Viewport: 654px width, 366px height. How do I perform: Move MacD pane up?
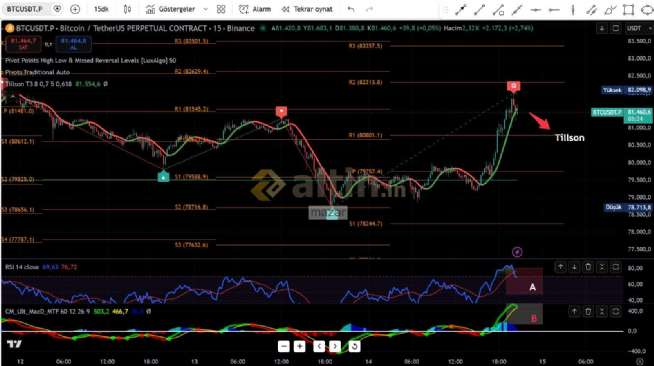pos(574,311)
